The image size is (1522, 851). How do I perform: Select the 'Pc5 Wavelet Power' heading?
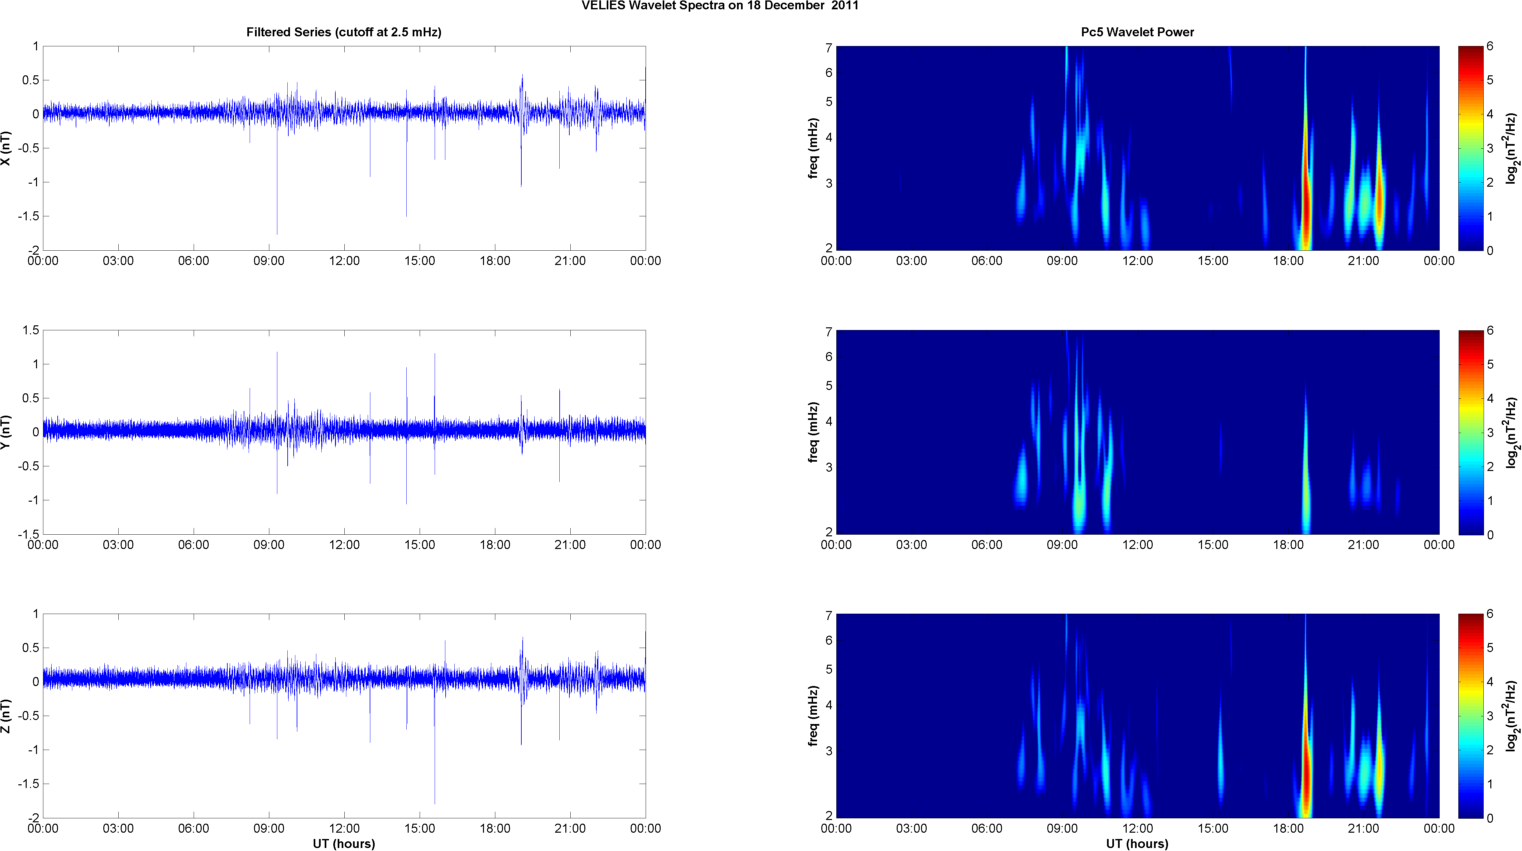pos(1137,32)
